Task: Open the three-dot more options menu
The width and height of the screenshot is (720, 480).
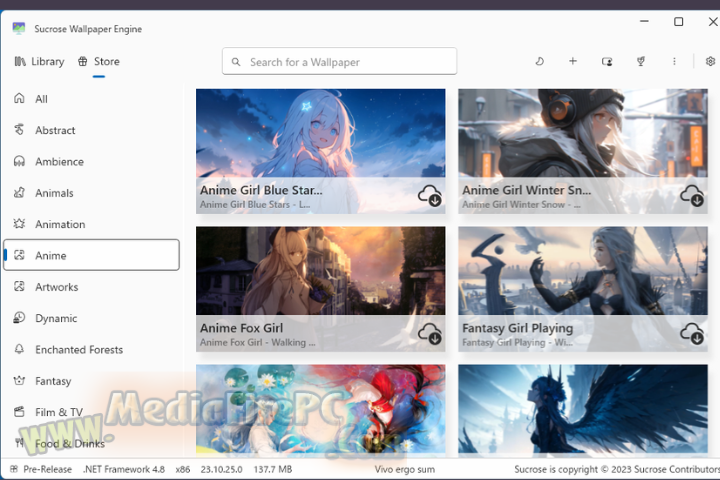Action: point(674,61)
